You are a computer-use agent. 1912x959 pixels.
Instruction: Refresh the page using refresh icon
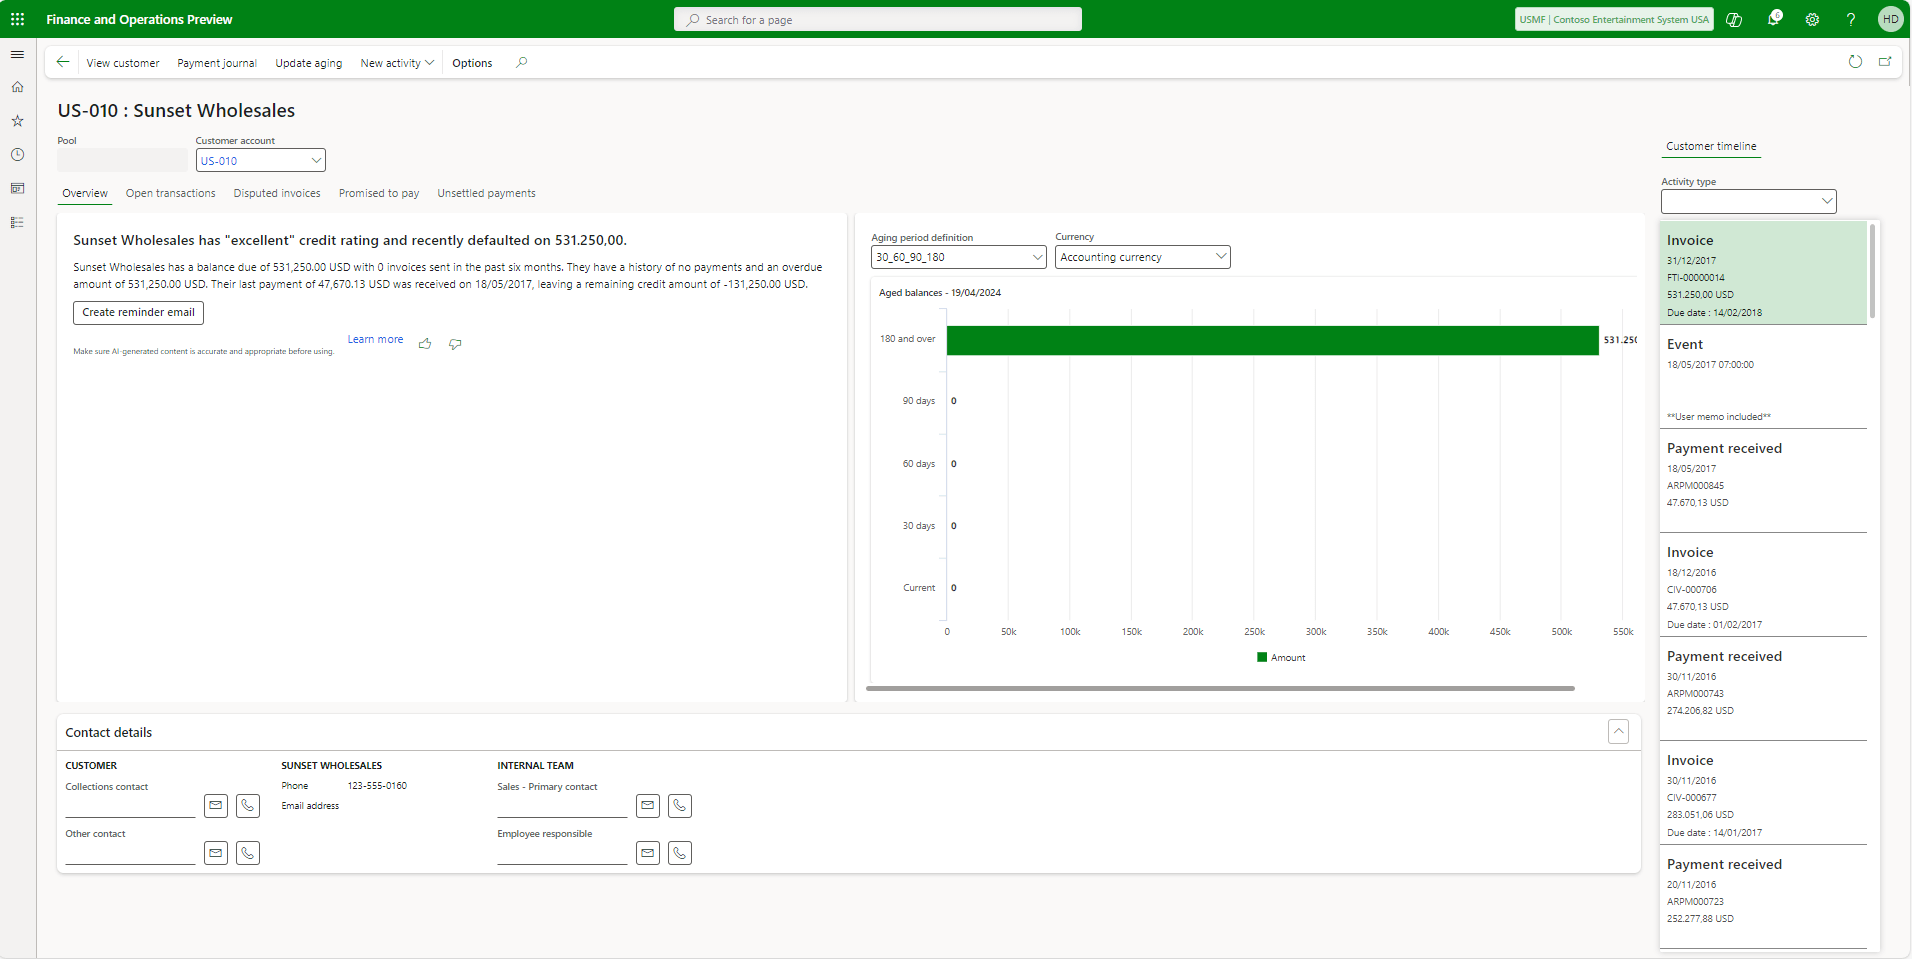click(x=1855, y=62)
